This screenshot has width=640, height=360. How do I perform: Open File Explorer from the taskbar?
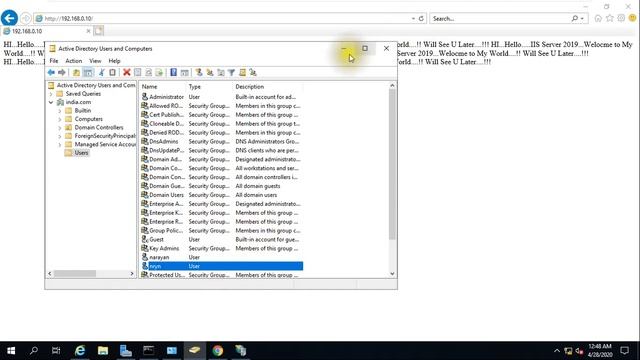103,351
